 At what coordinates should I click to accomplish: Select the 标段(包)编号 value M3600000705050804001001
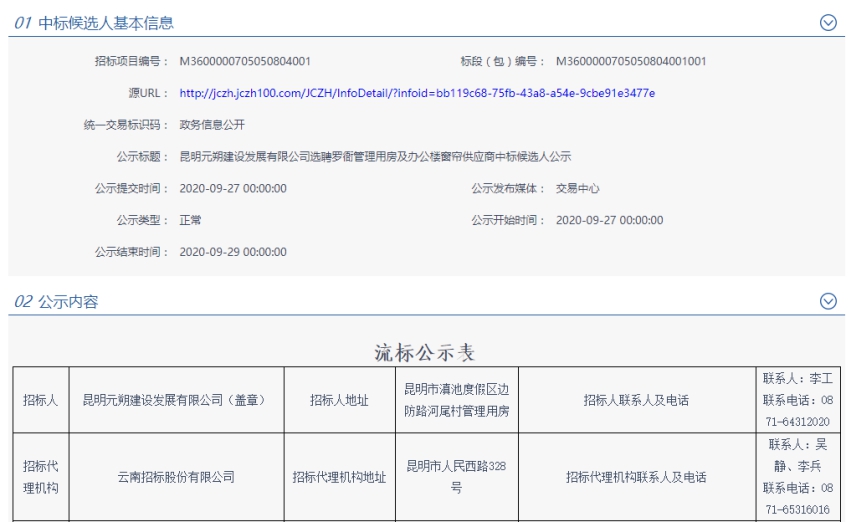click(x=630, y=61)
